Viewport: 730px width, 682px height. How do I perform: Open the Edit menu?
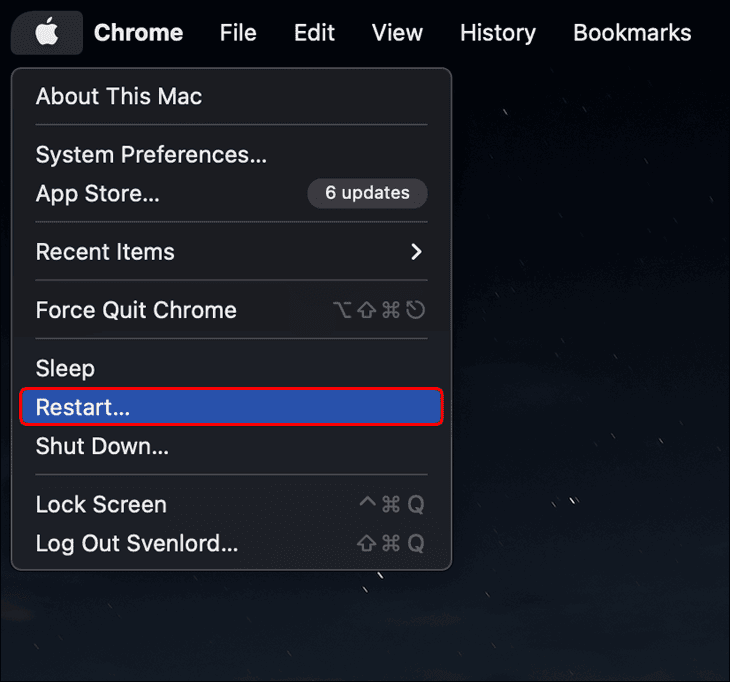[x=314, y=33]
